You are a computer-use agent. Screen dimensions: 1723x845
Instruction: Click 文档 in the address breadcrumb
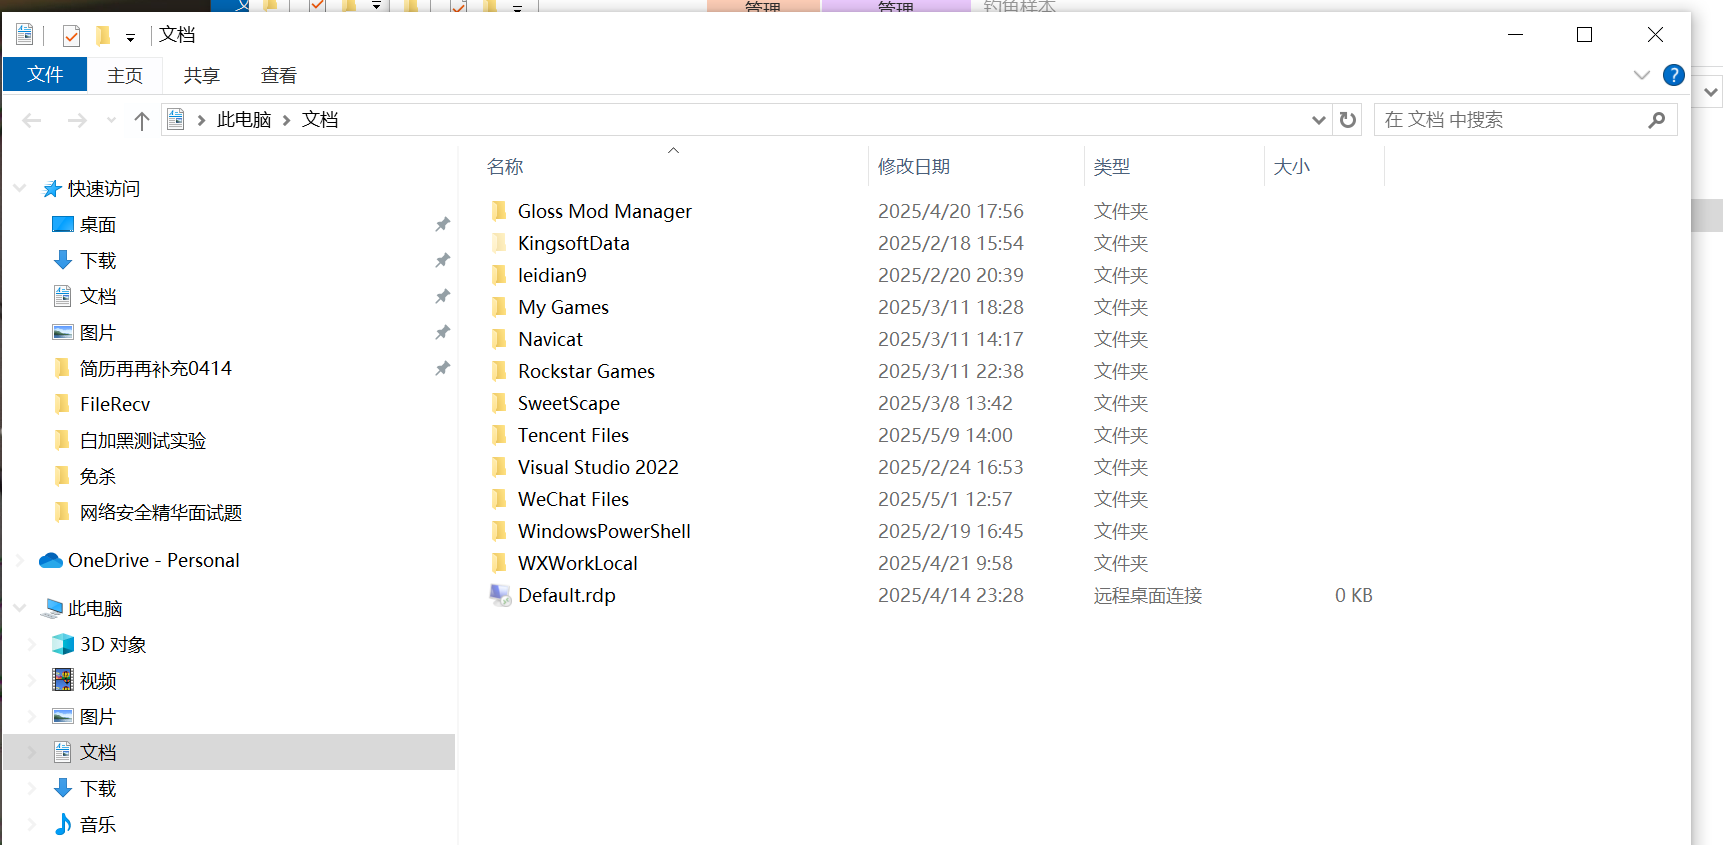coord(320,120)
